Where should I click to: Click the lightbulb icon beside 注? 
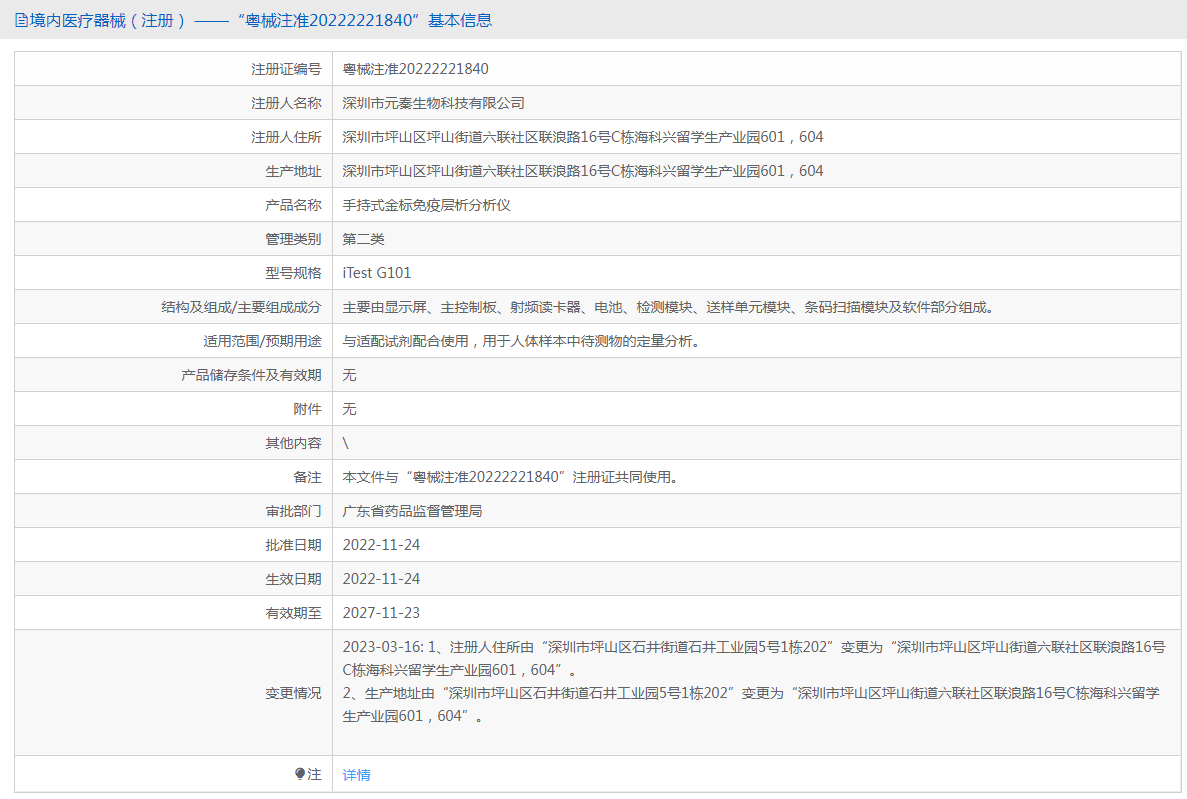[300, 774]
